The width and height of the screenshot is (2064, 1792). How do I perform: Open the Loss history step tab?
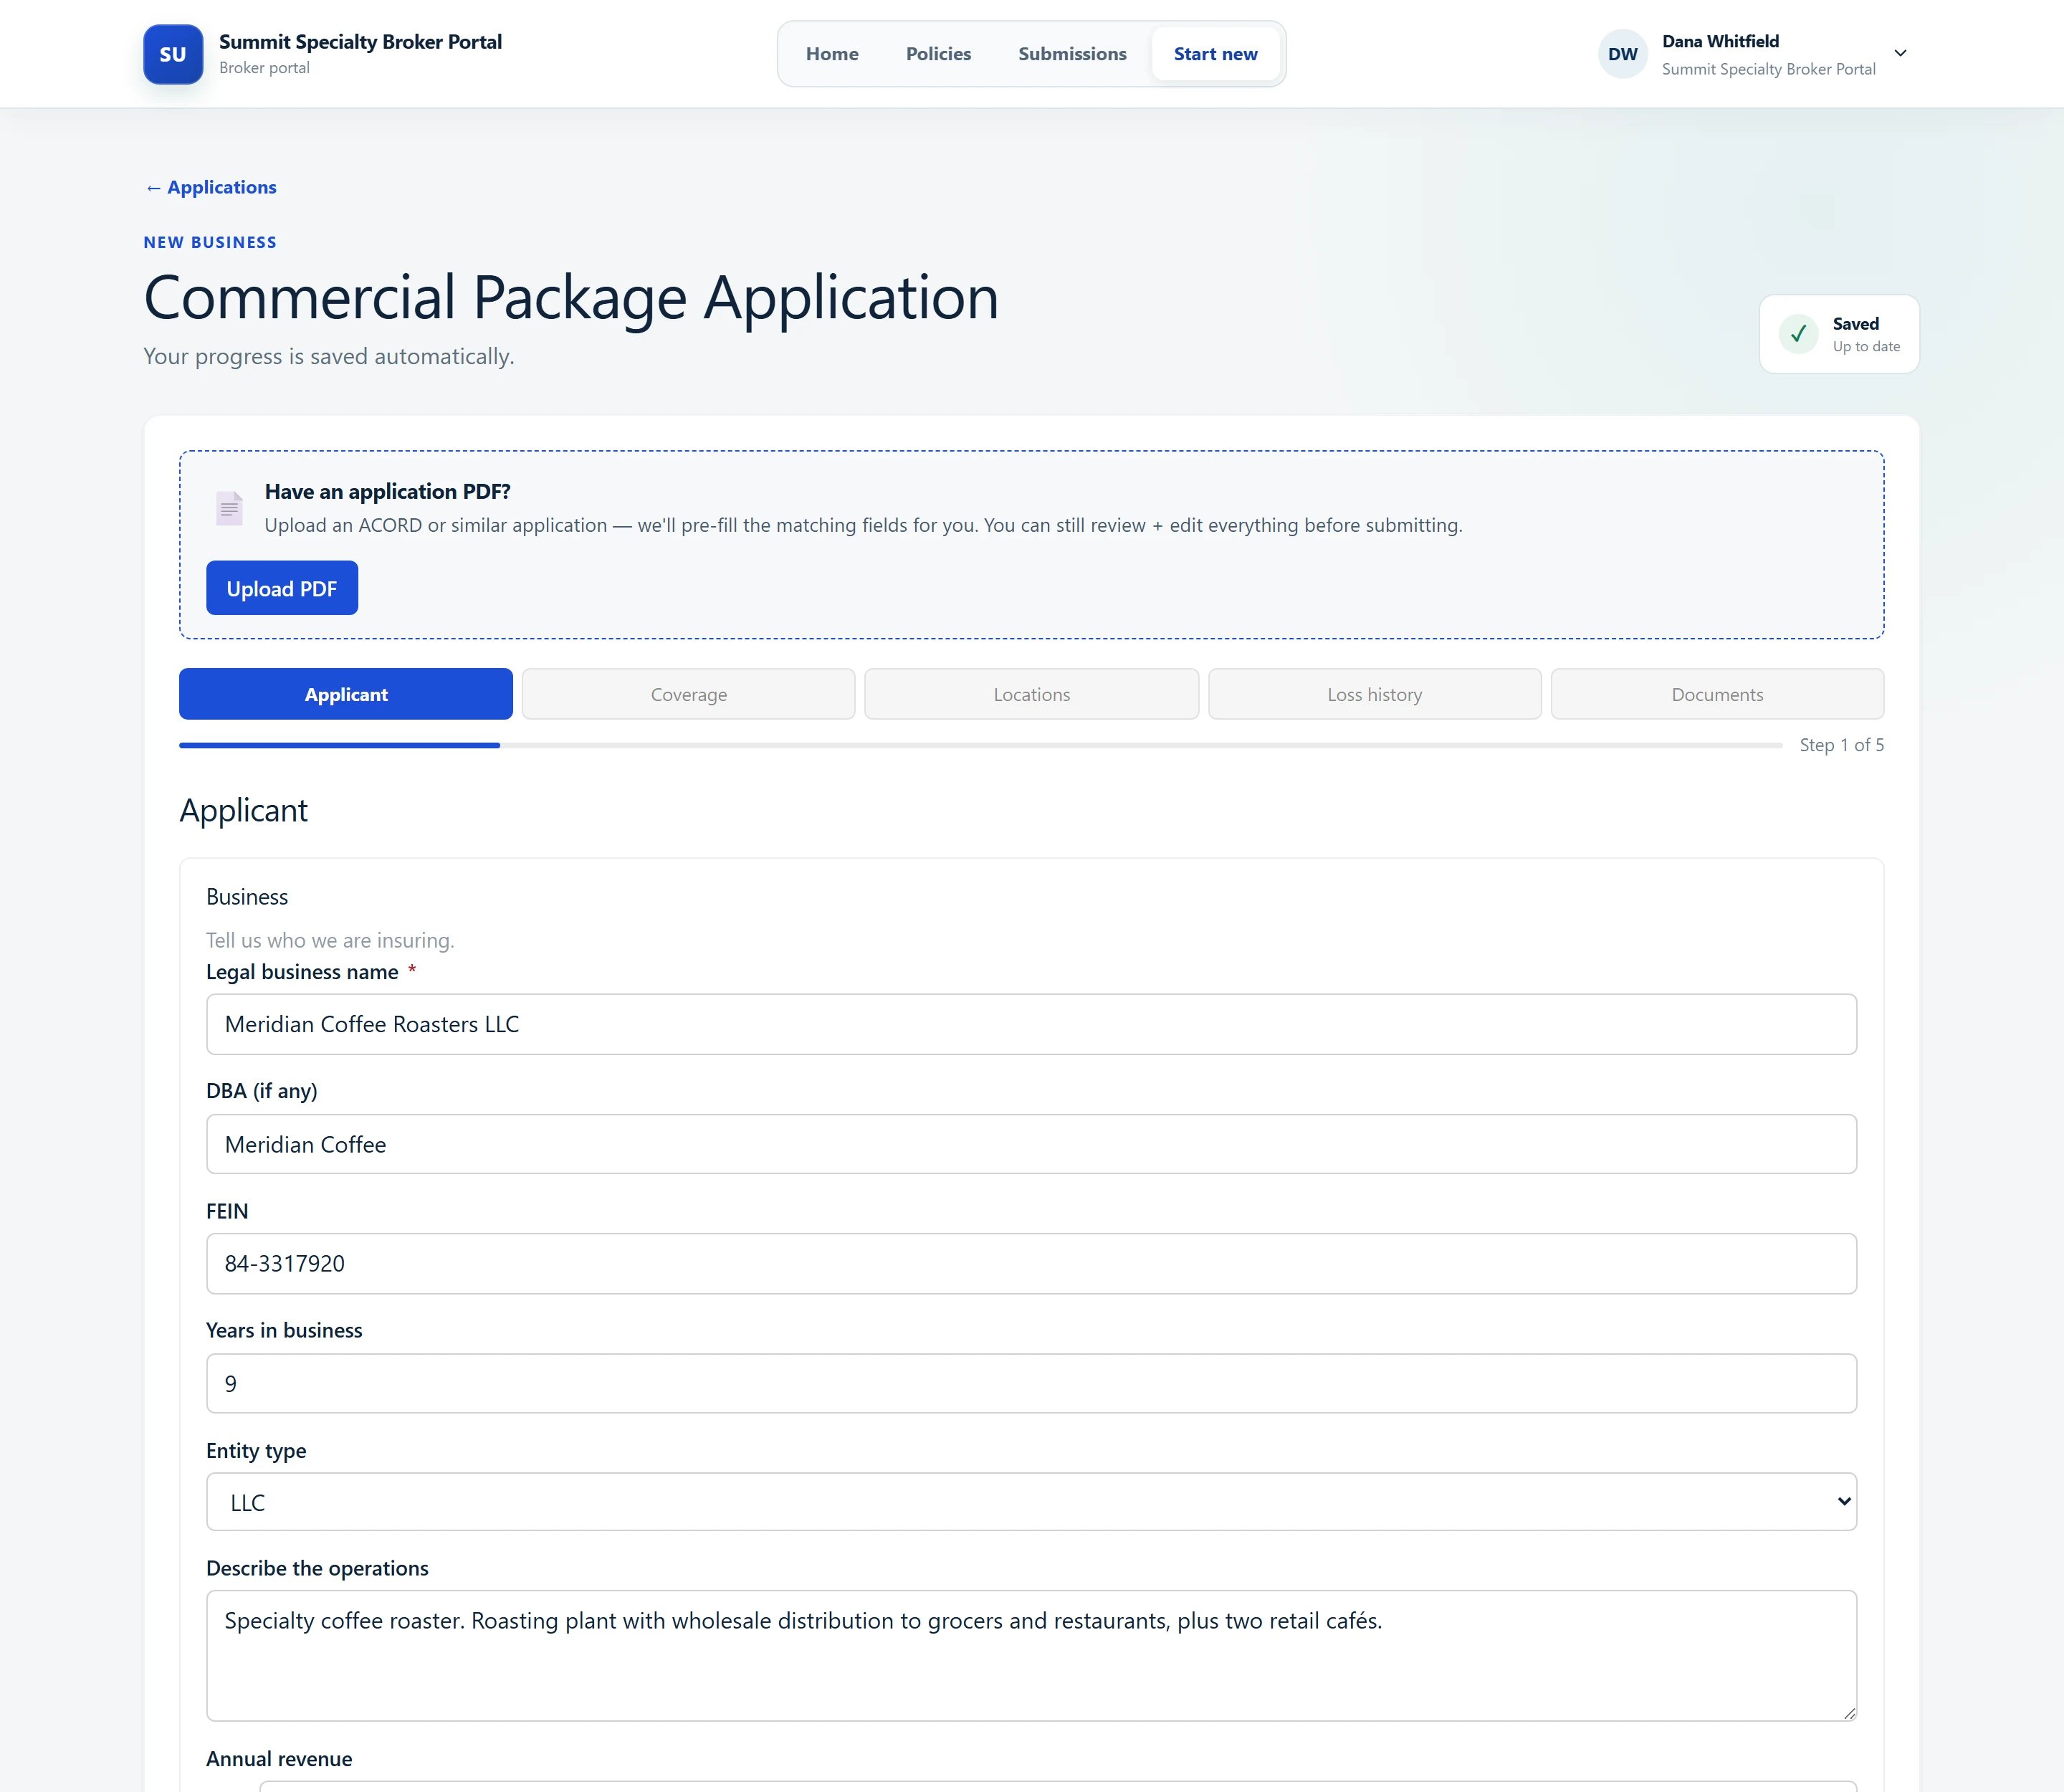[x=1374, y=694]
